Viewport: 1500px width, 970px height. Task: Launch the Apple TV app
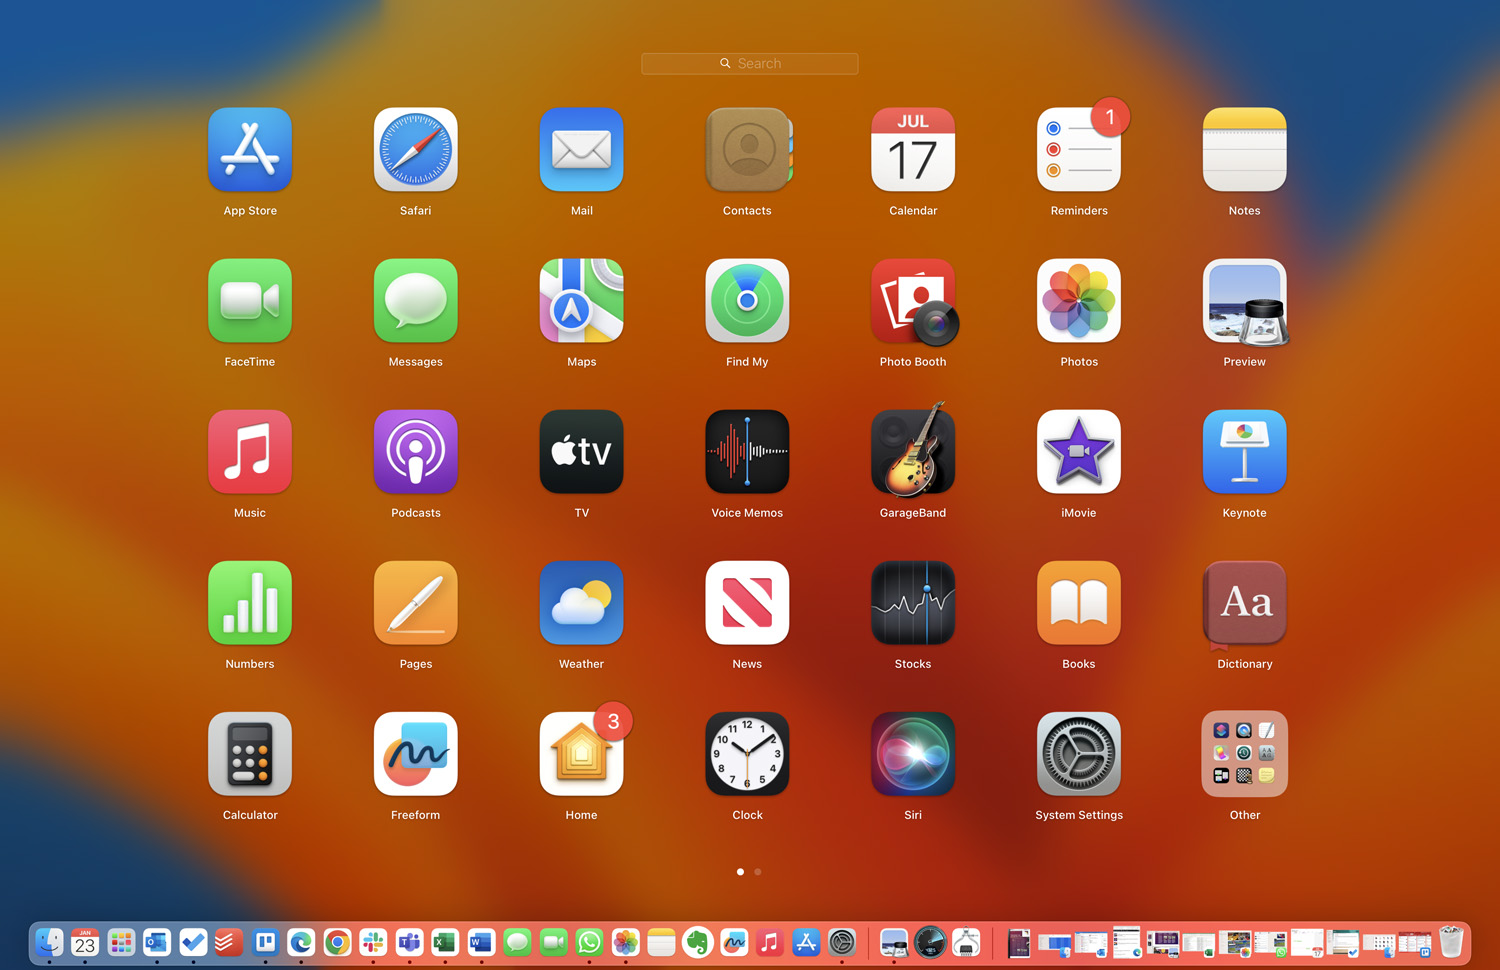coord(582,452)
